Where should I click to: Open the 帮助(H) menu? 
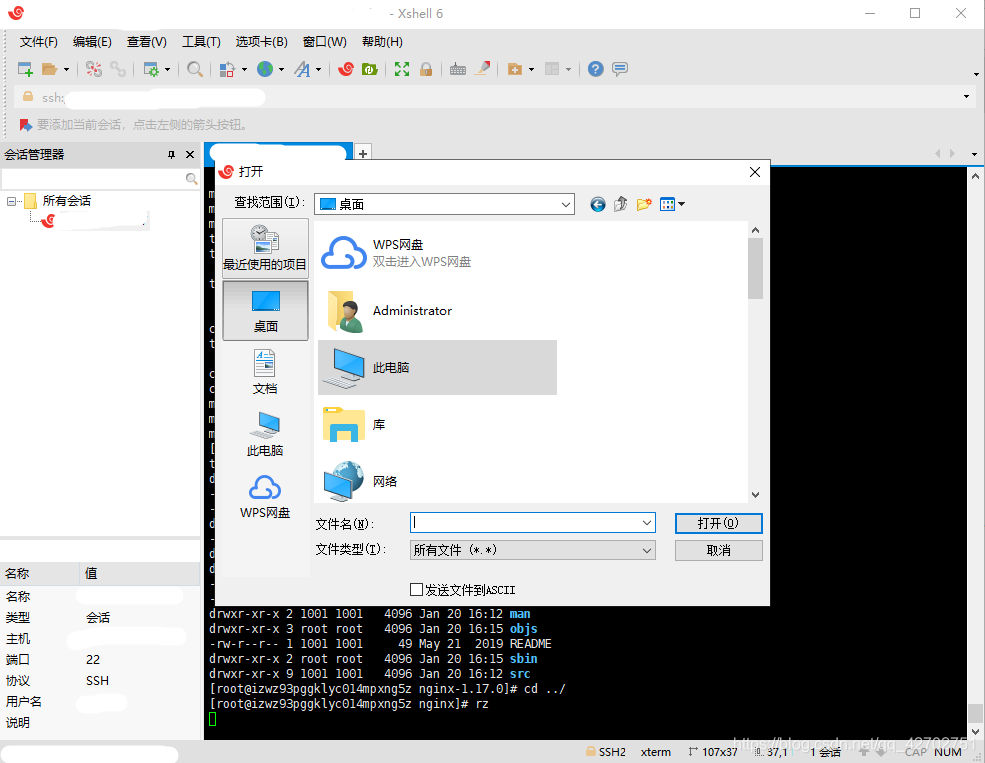[382, 41]
